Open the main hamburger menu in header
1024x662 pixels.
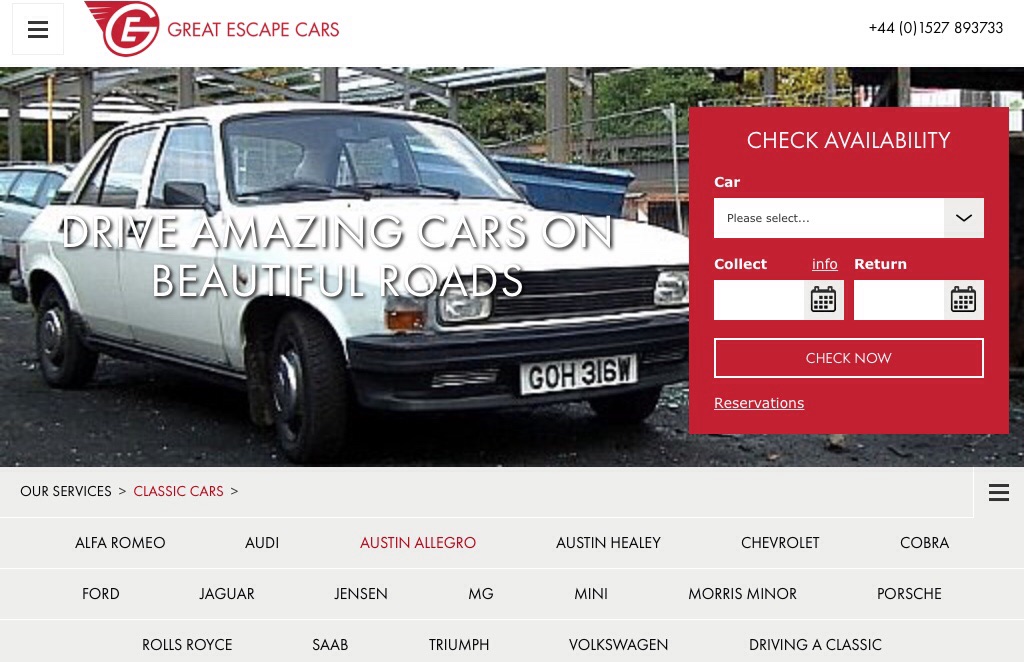coord(38,29)
